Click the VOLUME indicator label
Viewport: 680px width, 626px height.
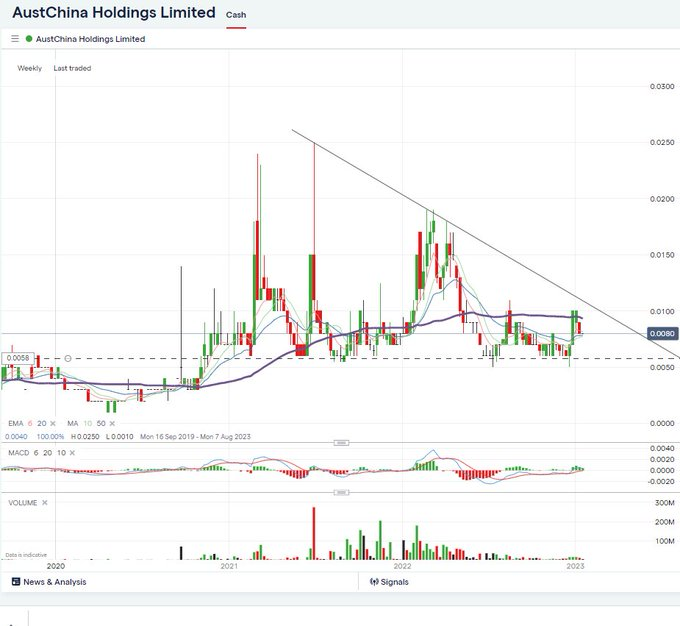pyautogui.click(x=23, y=503)
